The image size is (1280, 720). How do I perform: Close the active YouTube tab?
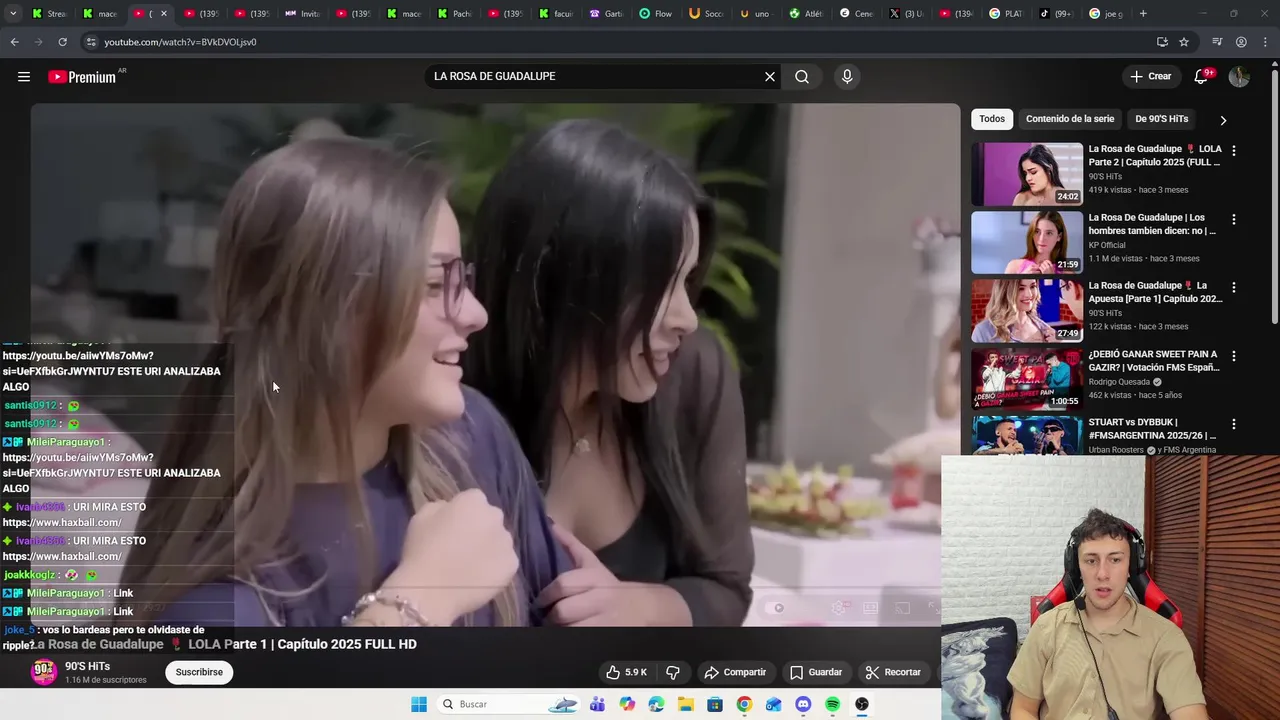(x=164, y=14)
